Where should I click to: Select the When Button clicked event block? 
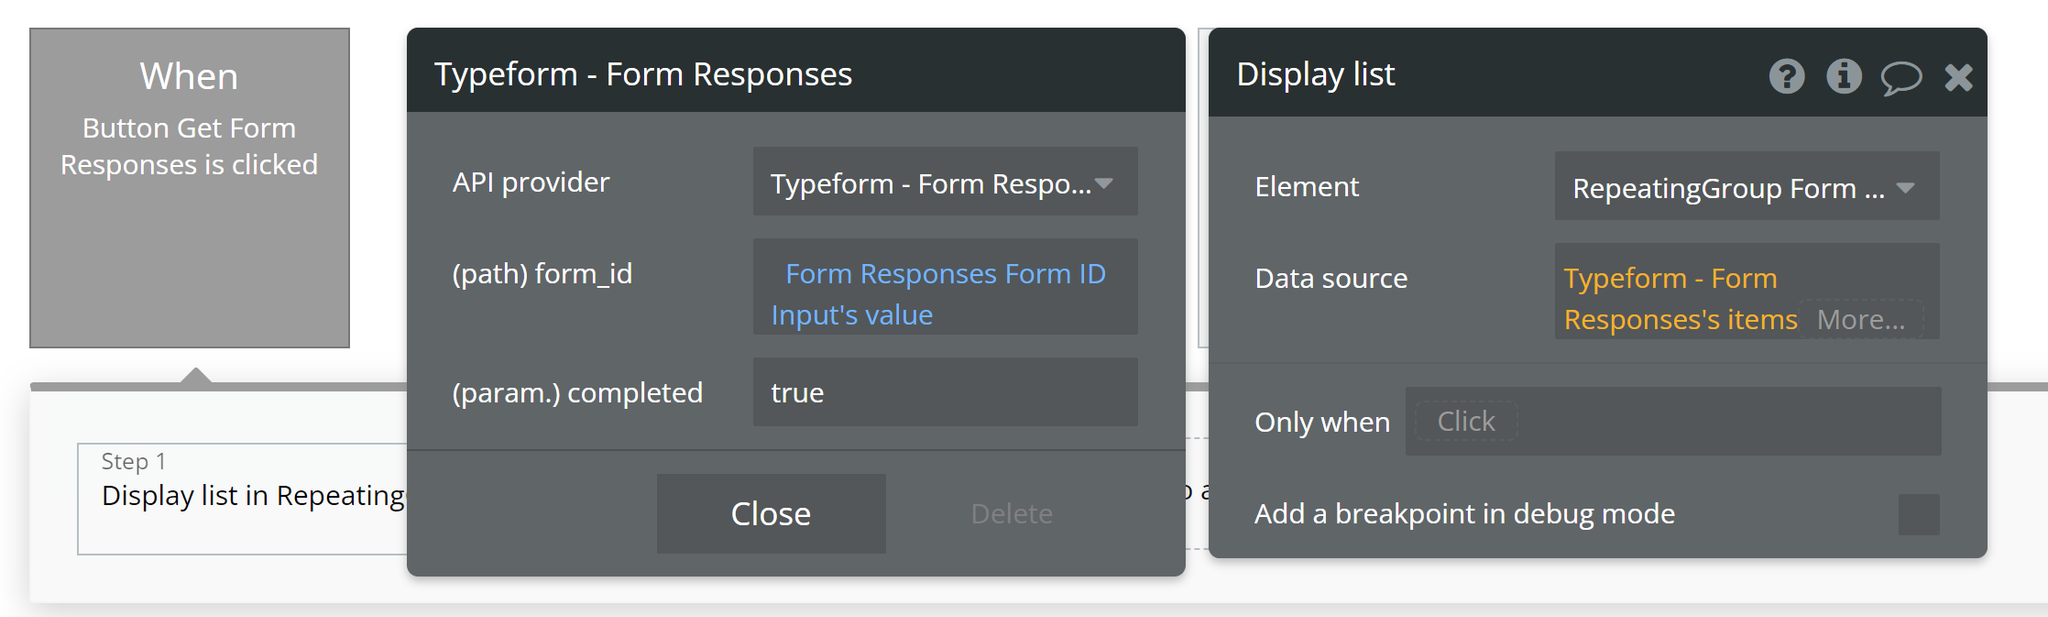[x=189, y=188]
